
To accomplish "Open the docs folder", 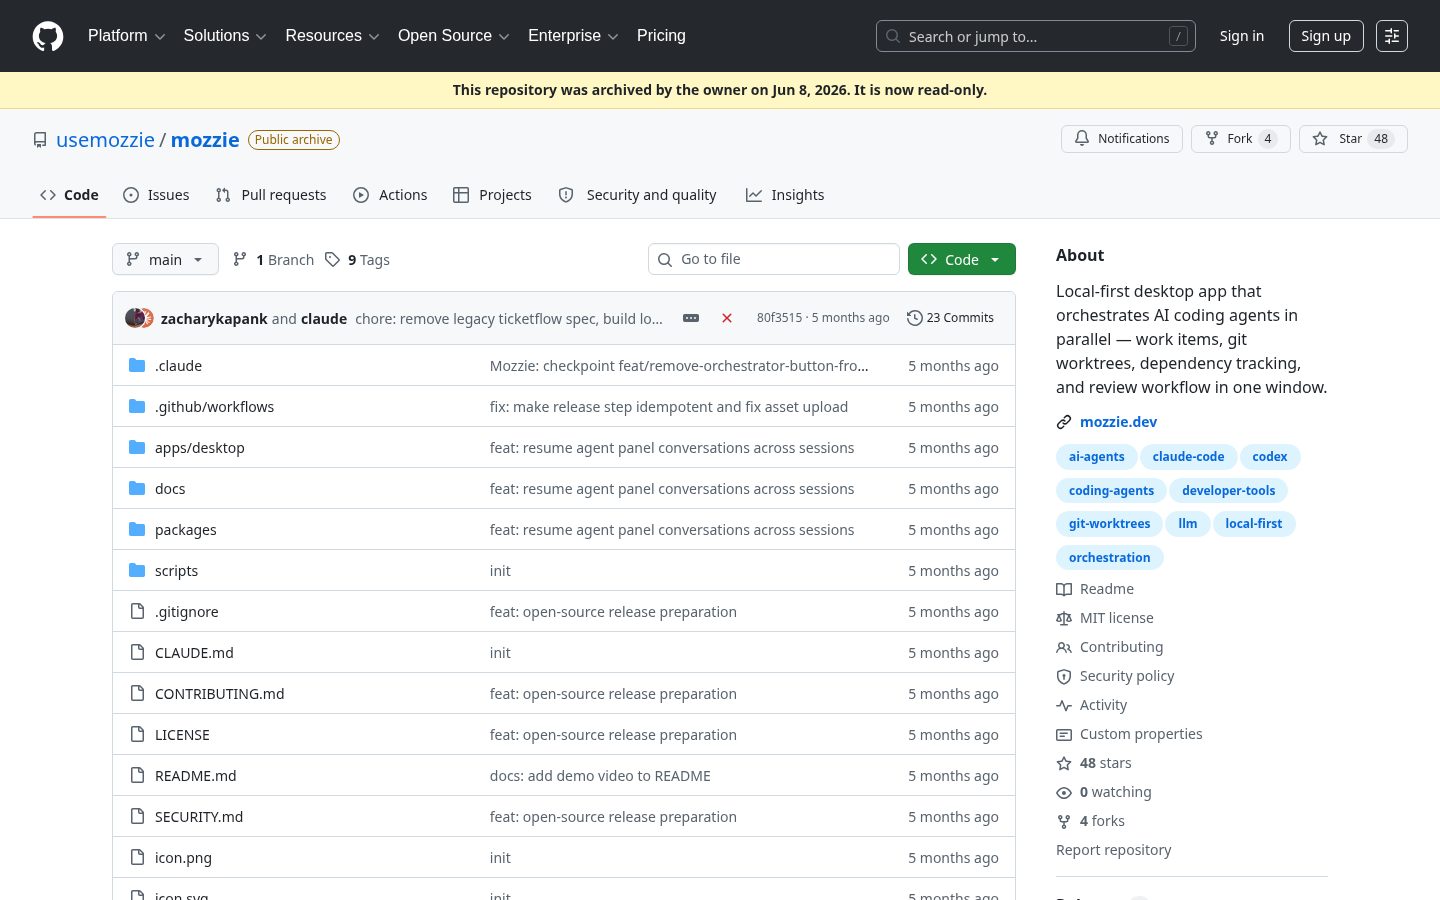I will click(170, 489).
